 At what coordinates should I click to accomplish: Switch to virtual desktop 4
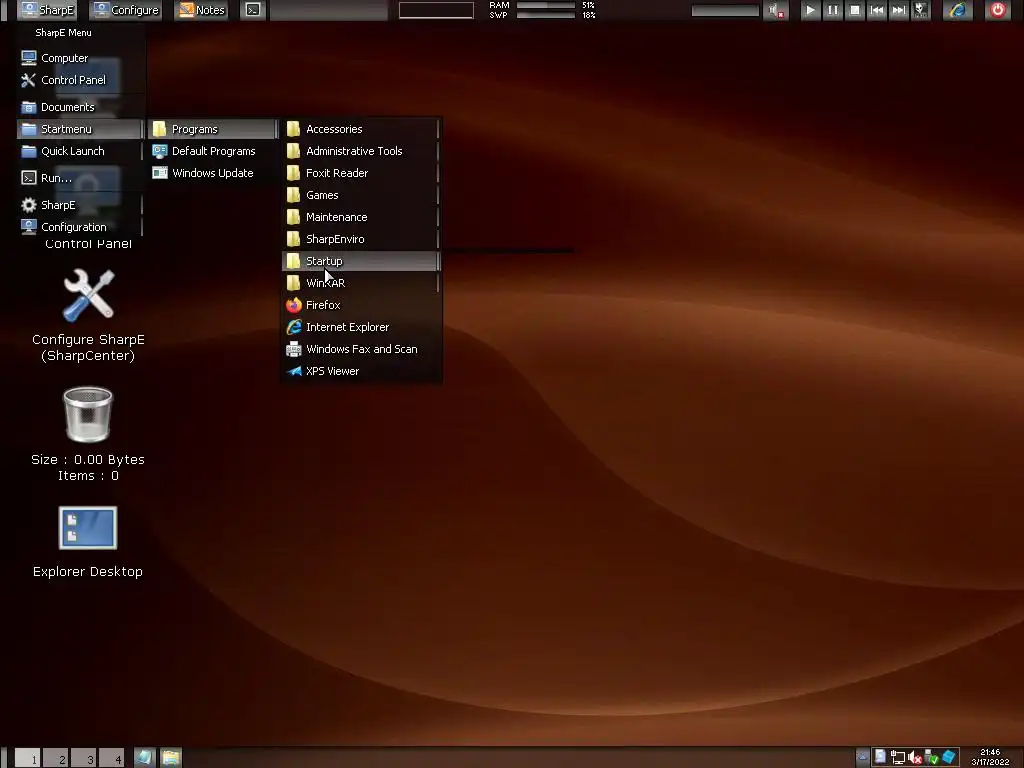click(x=112, y=758)
